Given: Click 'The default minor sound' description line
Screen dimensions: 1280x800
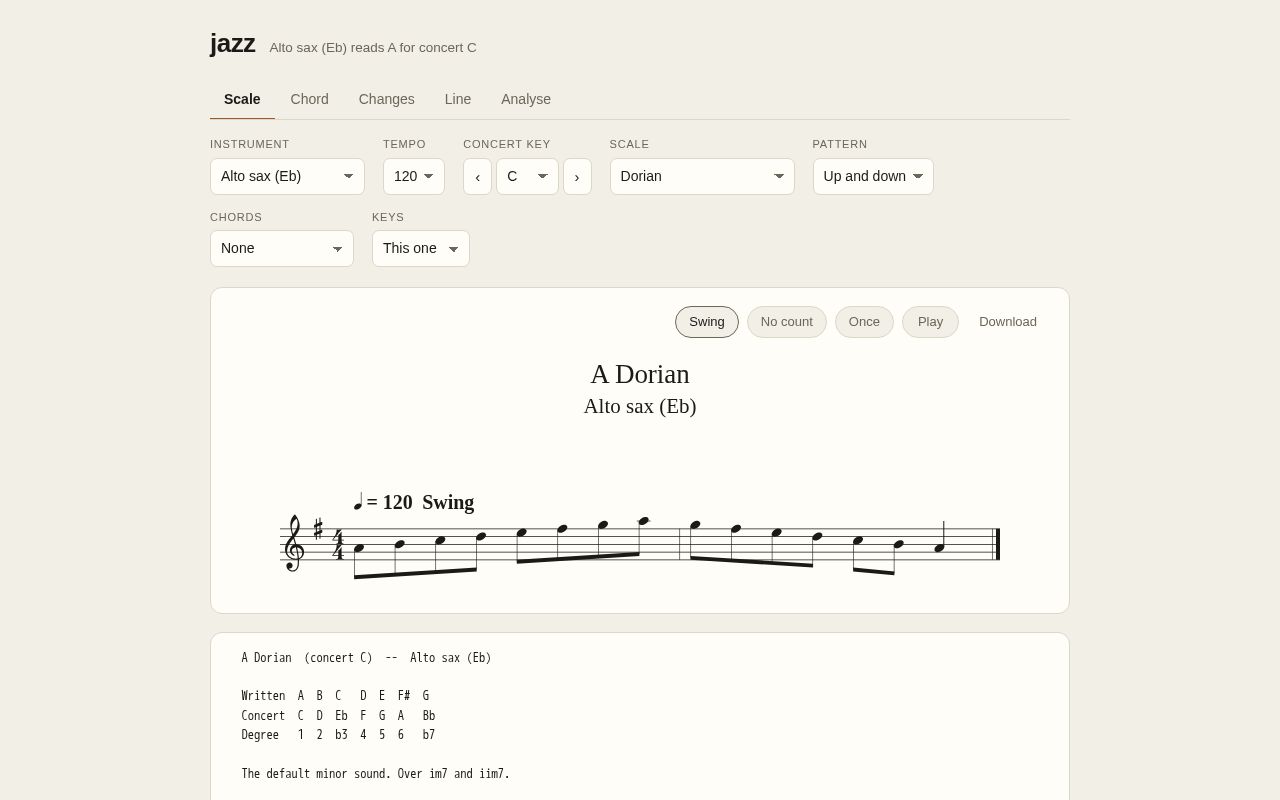Looking at the screenshot, I should [375, 774].
